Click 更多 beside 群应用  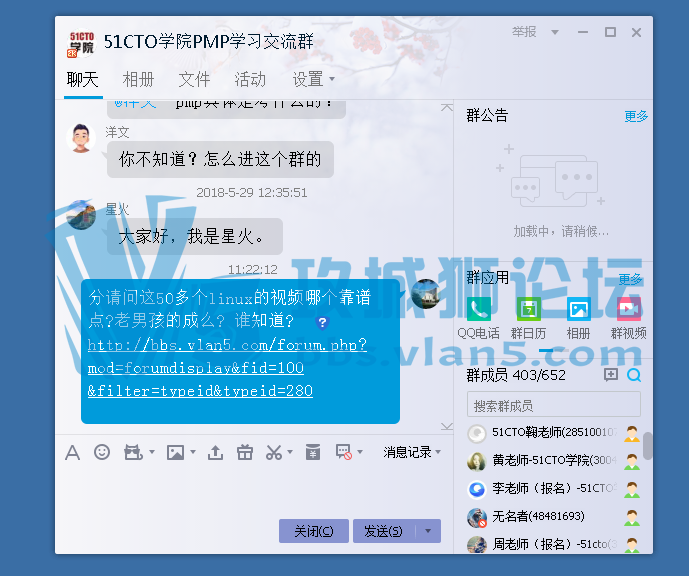630,279
